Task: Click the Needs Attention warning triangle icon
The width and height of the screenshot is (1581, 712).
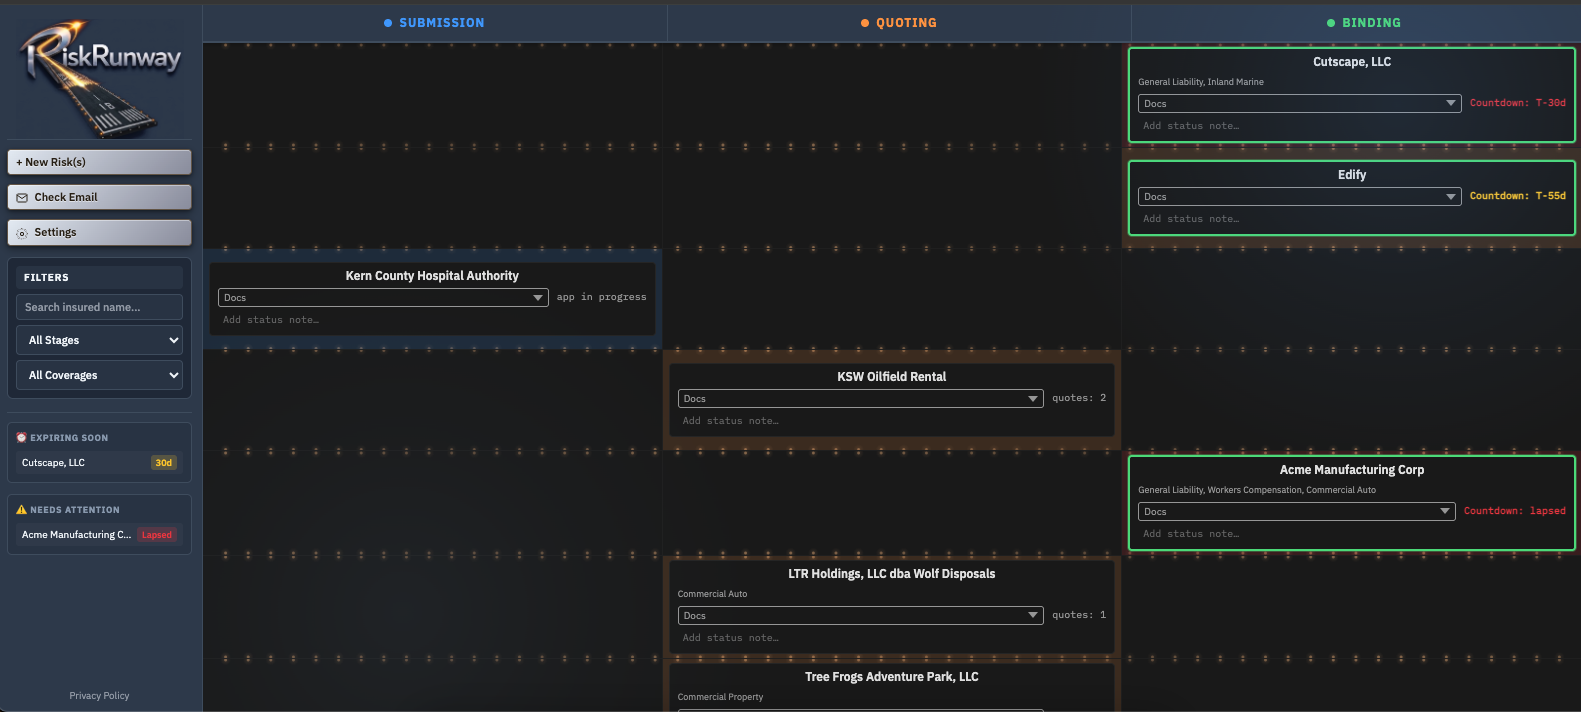Action: (22, 510)
